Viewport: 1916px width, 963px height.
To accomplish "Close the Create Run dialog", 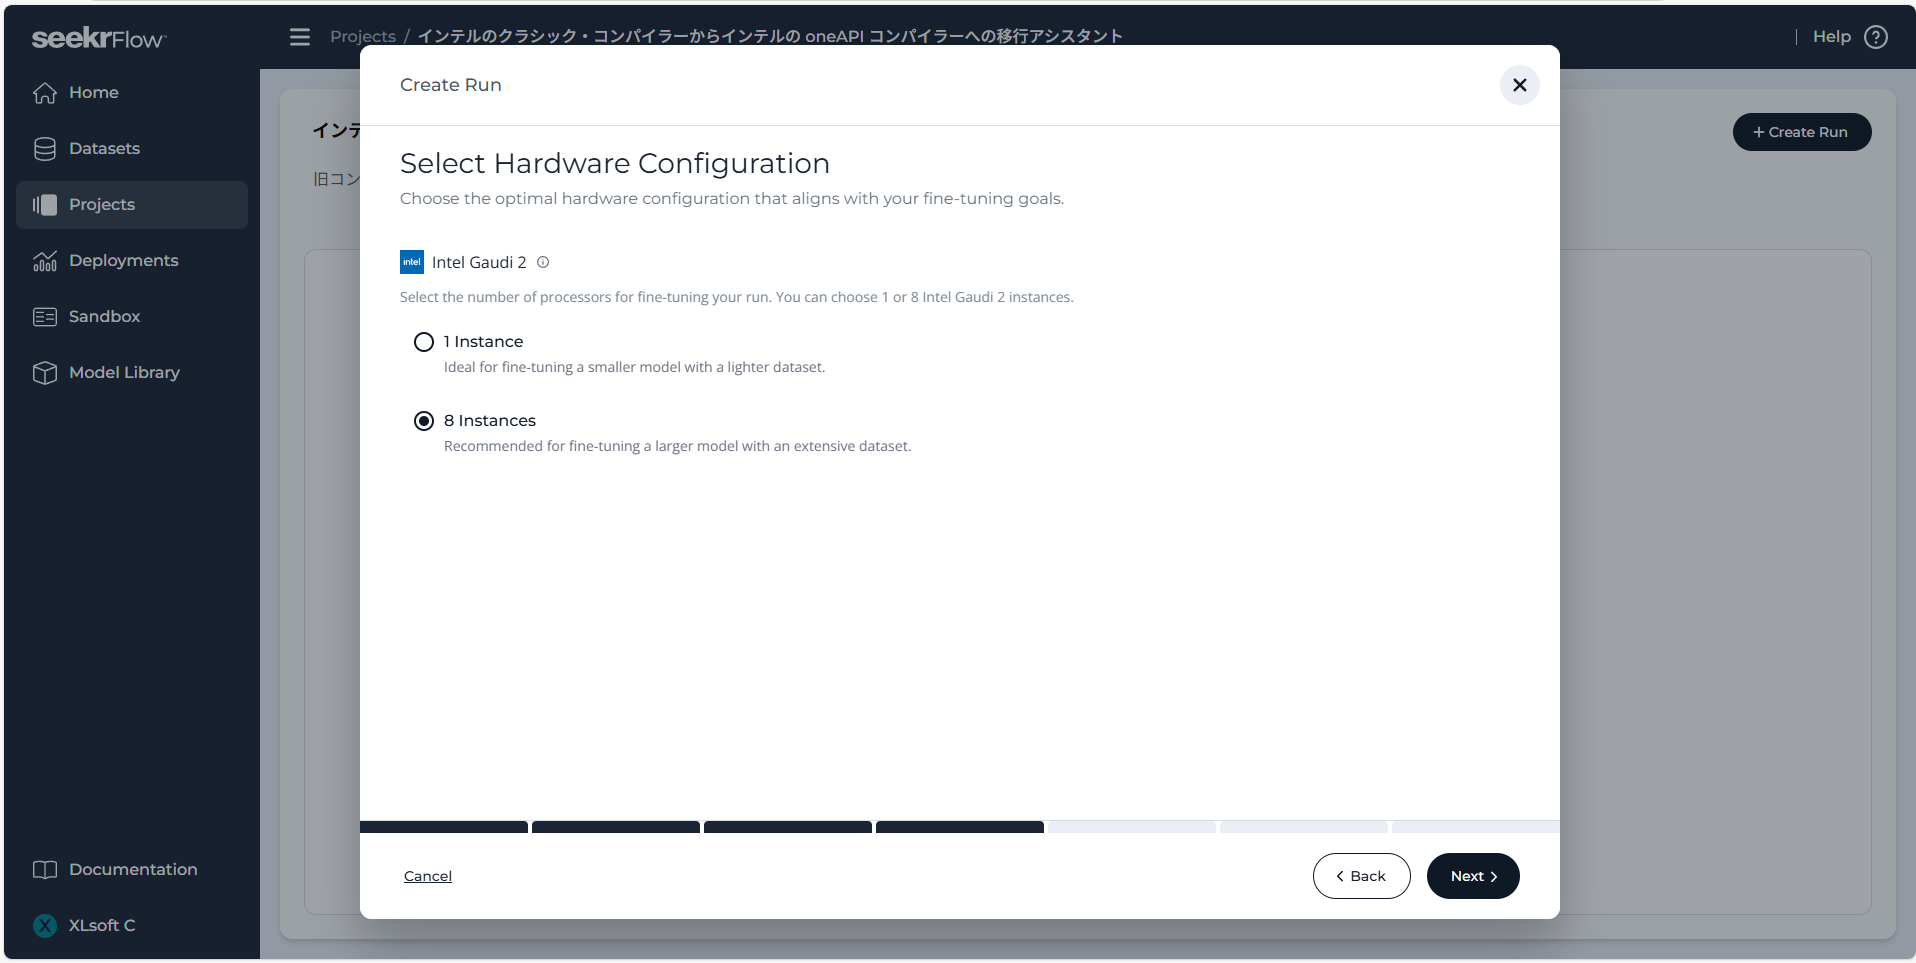I will coord(1519,85).
